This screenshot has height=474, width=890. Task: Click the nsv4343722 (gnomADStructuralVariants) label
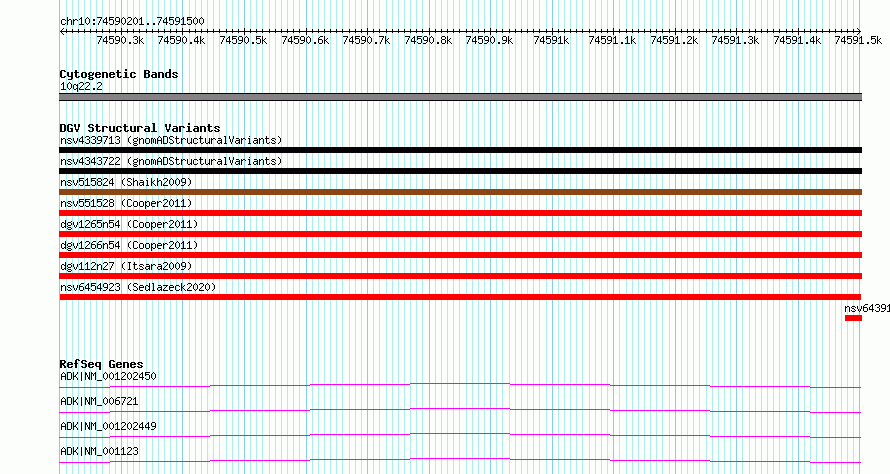point(171,161)
